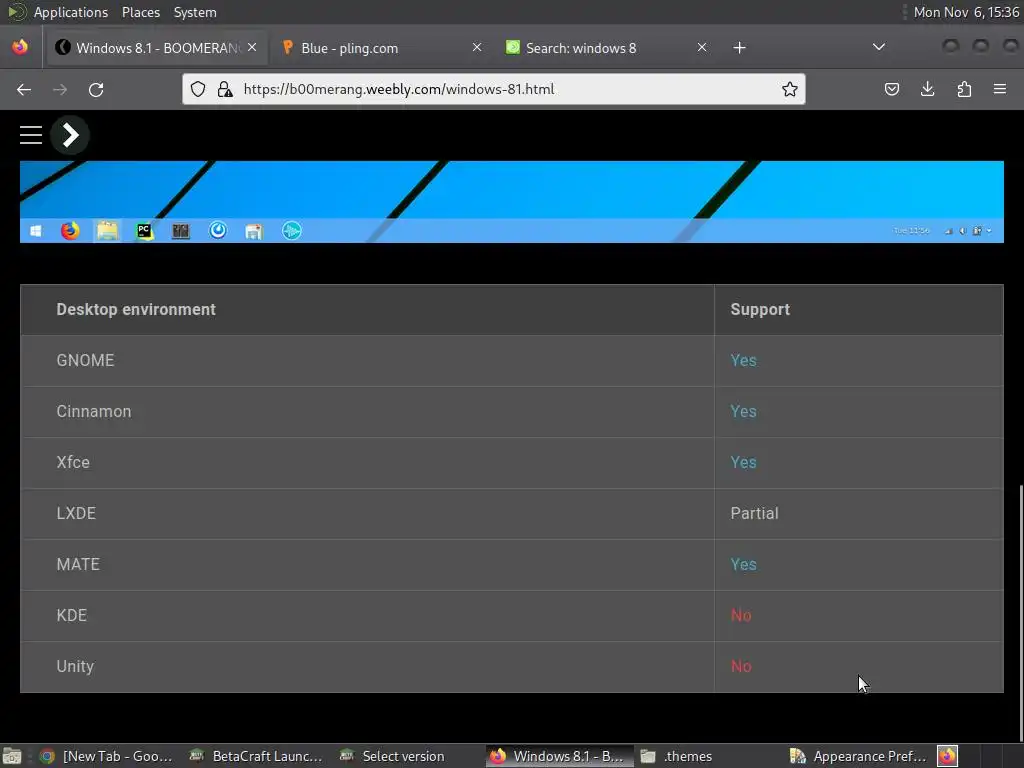Open Firefox application hamburger menu
This screenshot has height=768, width=1024.
1000,89
